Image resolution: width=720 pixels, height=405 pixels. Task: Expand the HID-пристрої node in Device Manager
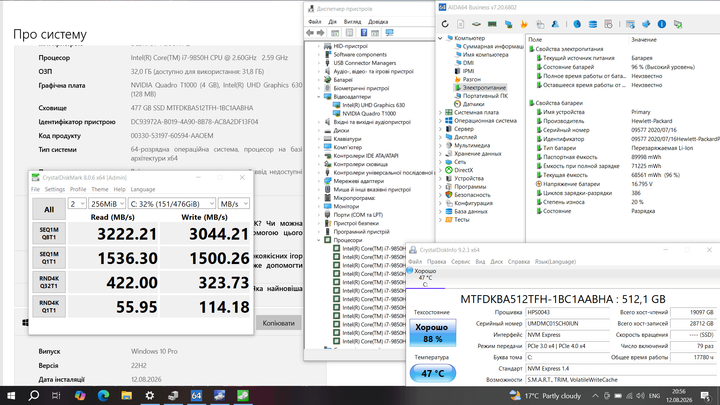click(319, 46)
